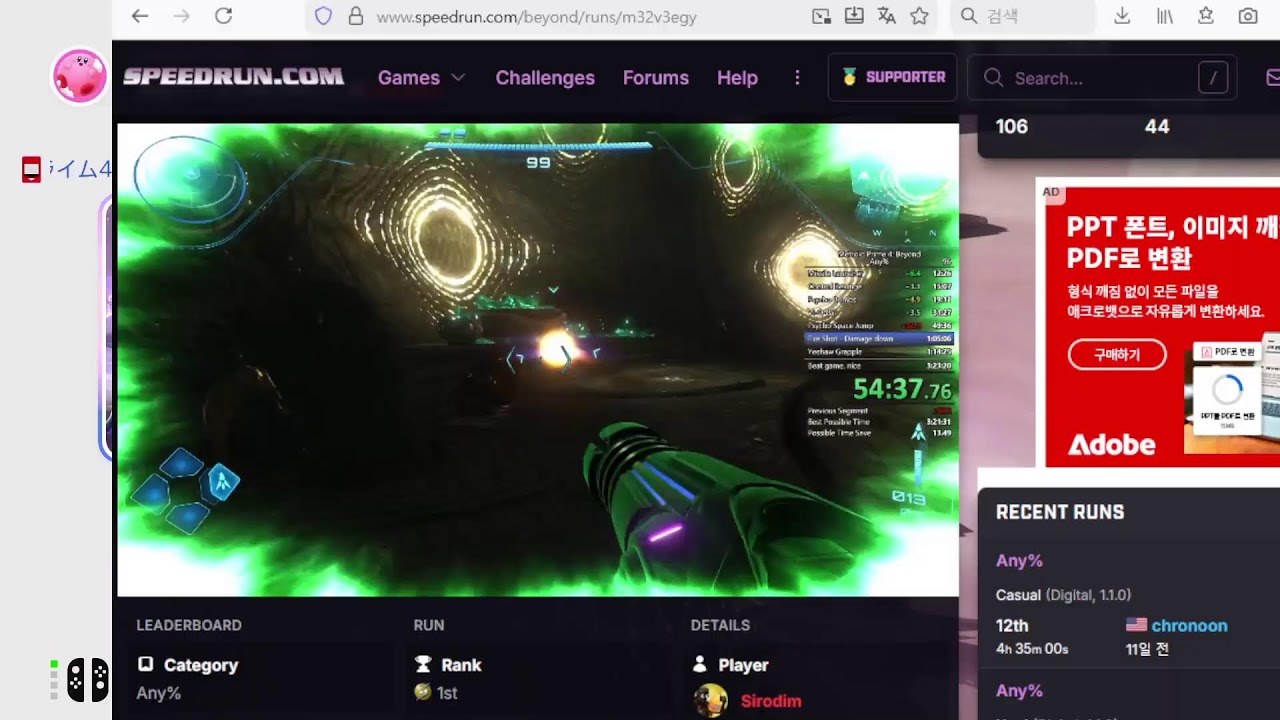This screenshot has width=1280, height=720.
Task: Open the Forums menu item
Action: point(656,78)
